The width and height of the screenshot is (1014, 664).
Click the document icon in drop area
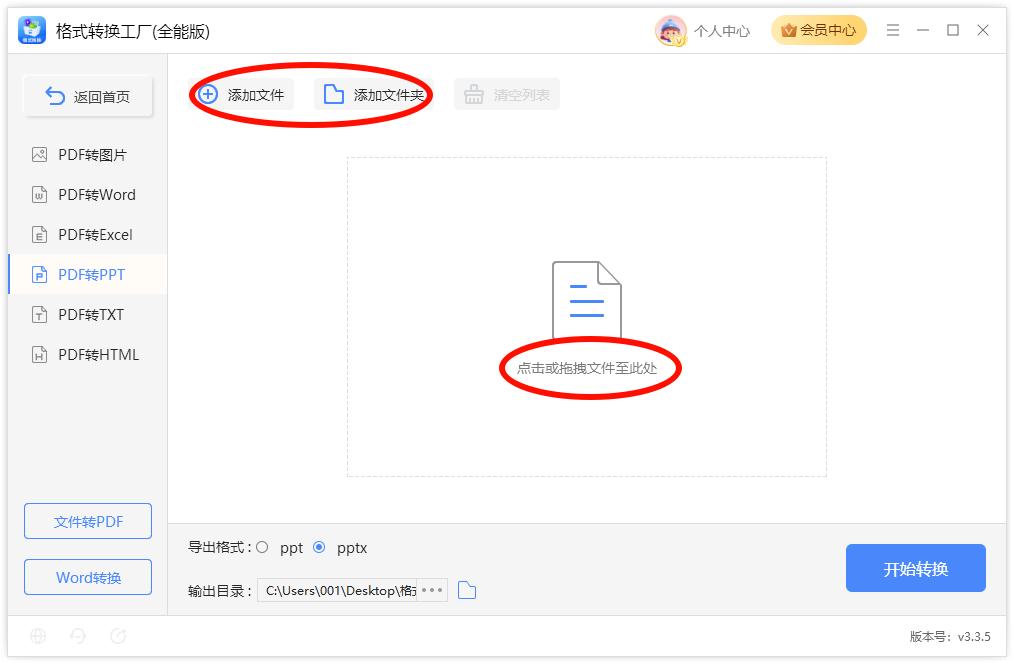coord(587,299)
